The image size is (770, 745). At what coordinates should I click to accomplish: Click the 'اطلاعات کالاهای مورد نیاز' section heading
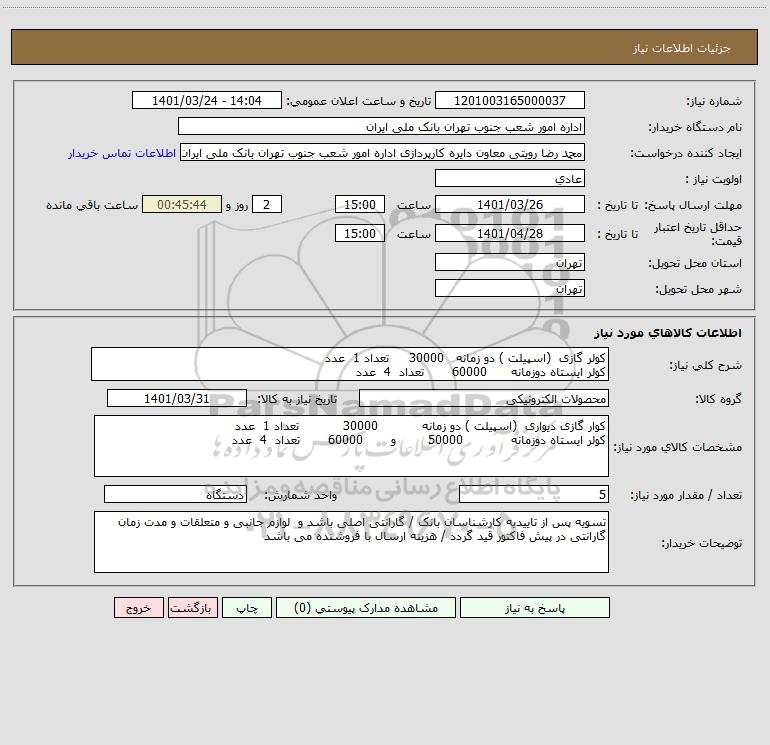click(x=668, y=332)
